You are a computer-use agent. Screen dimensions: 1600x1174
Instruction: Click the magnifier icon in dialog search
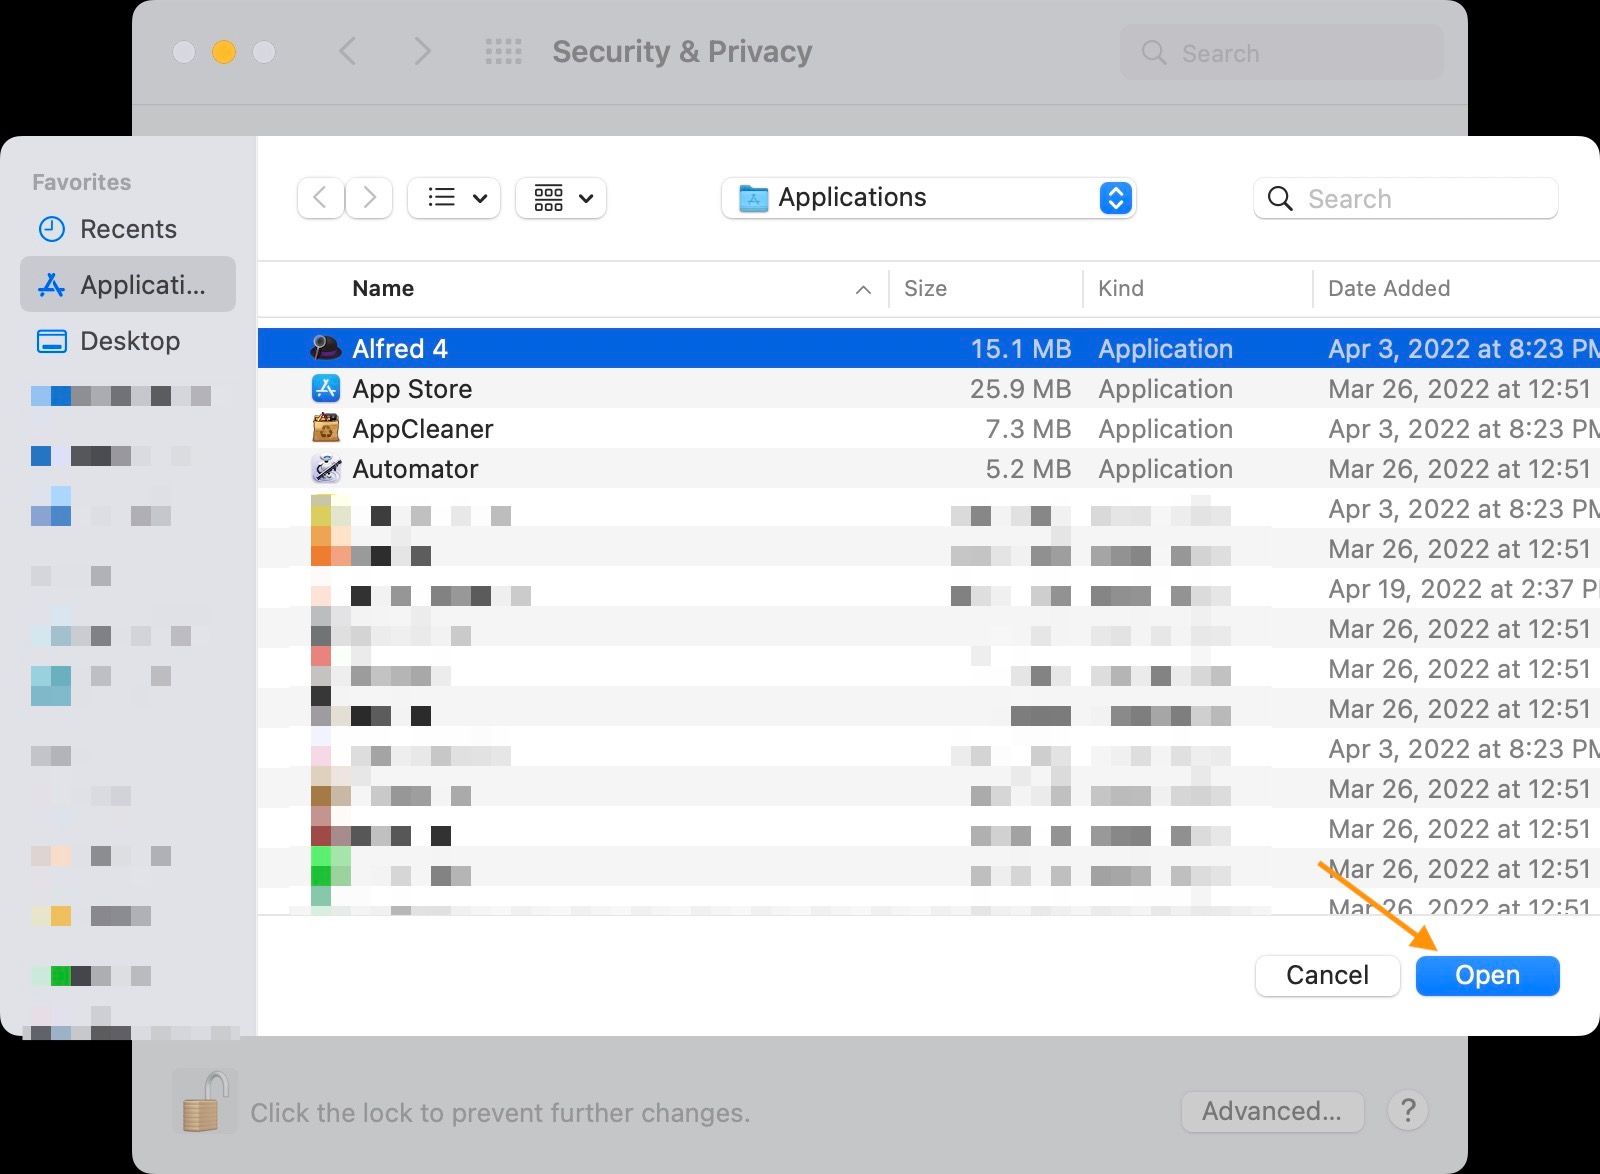[x=1280, y=198]
